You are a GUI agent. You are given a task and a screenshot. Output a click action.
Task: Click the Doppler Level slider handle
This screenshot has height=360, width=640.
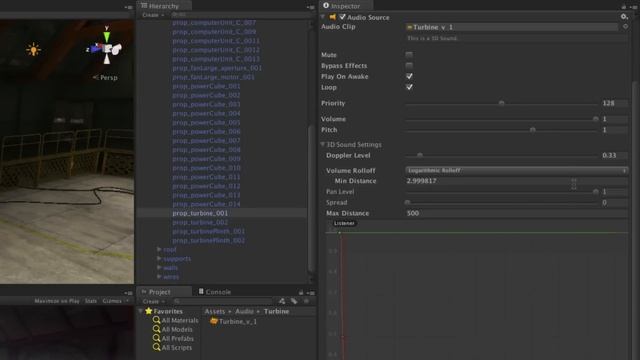click(420, 155)
